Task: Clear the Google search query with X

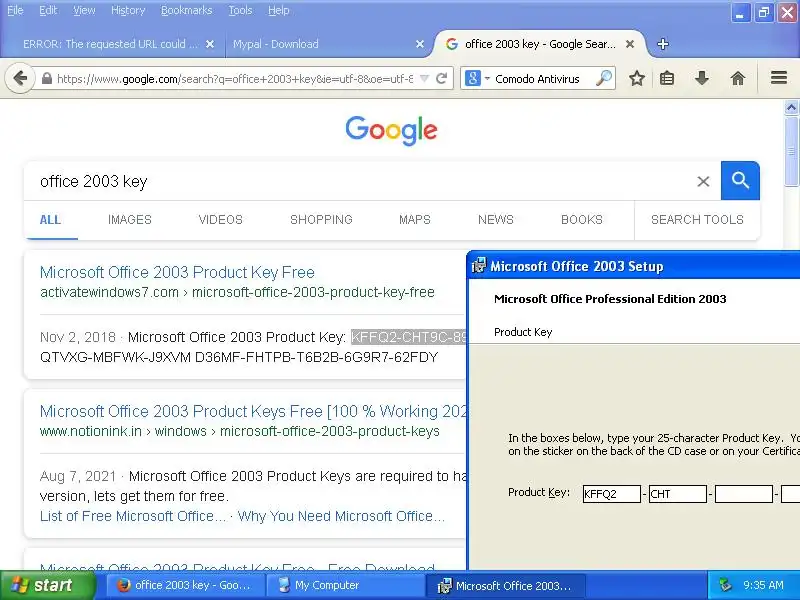Action: (703, 181)
